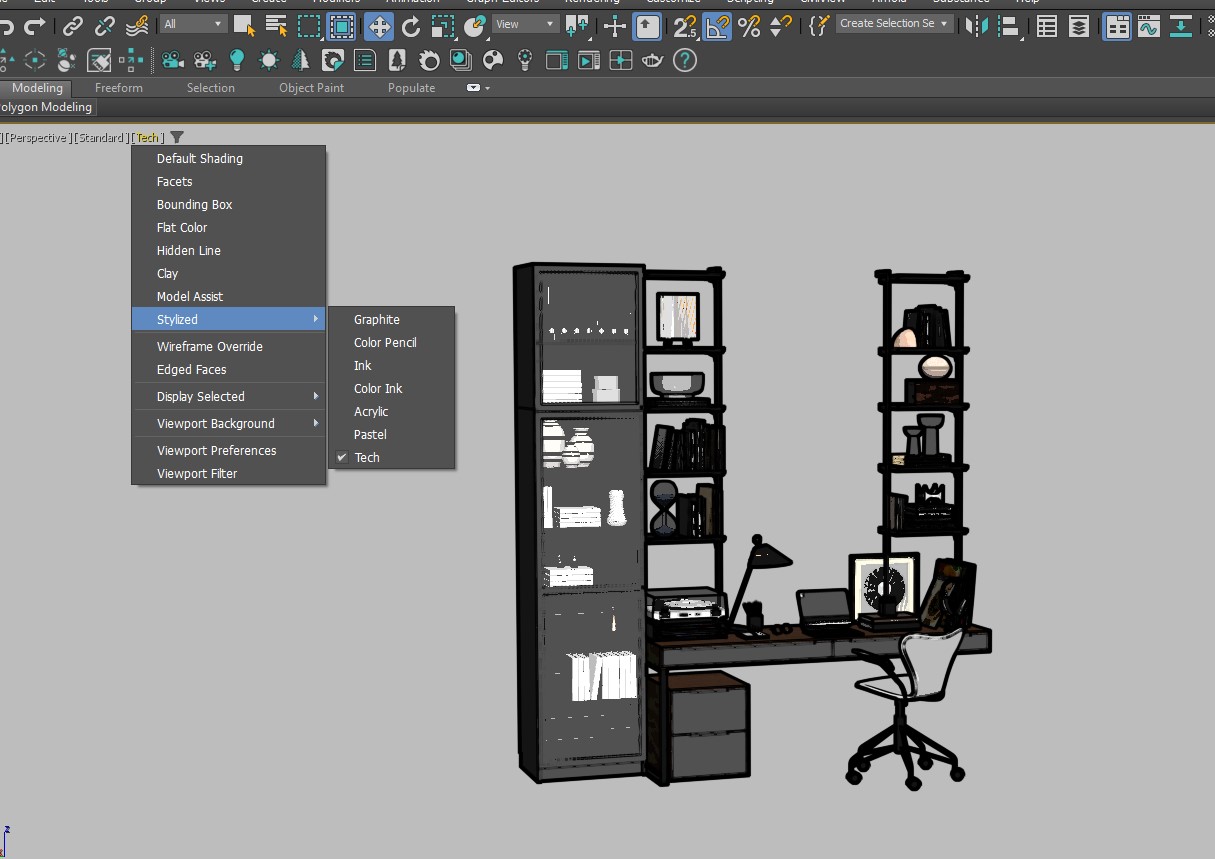The height and width of the screenshot is (859, 1215).
Task: Click the Select and Move tool
Action: click(x=378, y=26)
